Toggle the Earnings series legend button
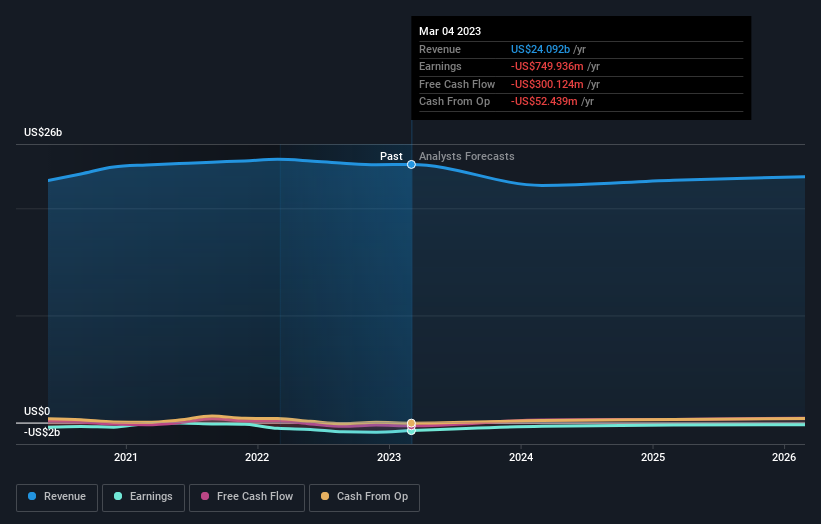 click(x=143, y=497)
